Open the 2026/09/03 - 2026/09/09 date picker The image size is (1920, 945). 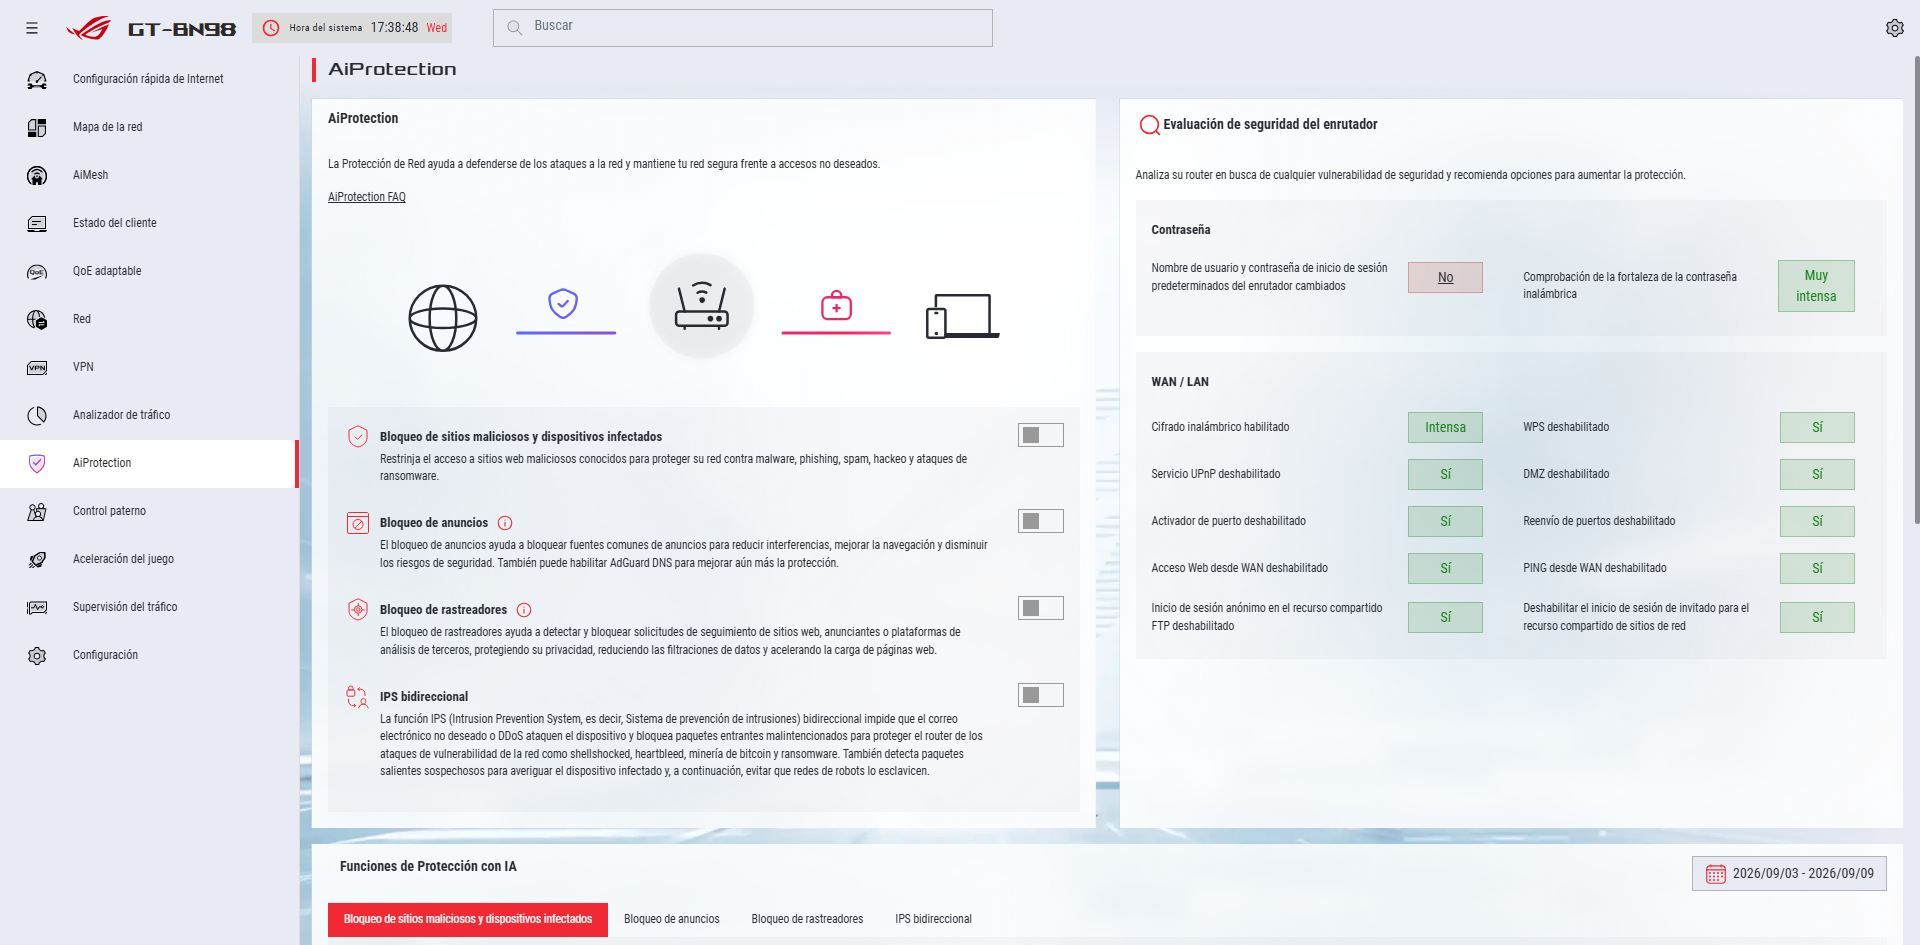[1789, 874]
